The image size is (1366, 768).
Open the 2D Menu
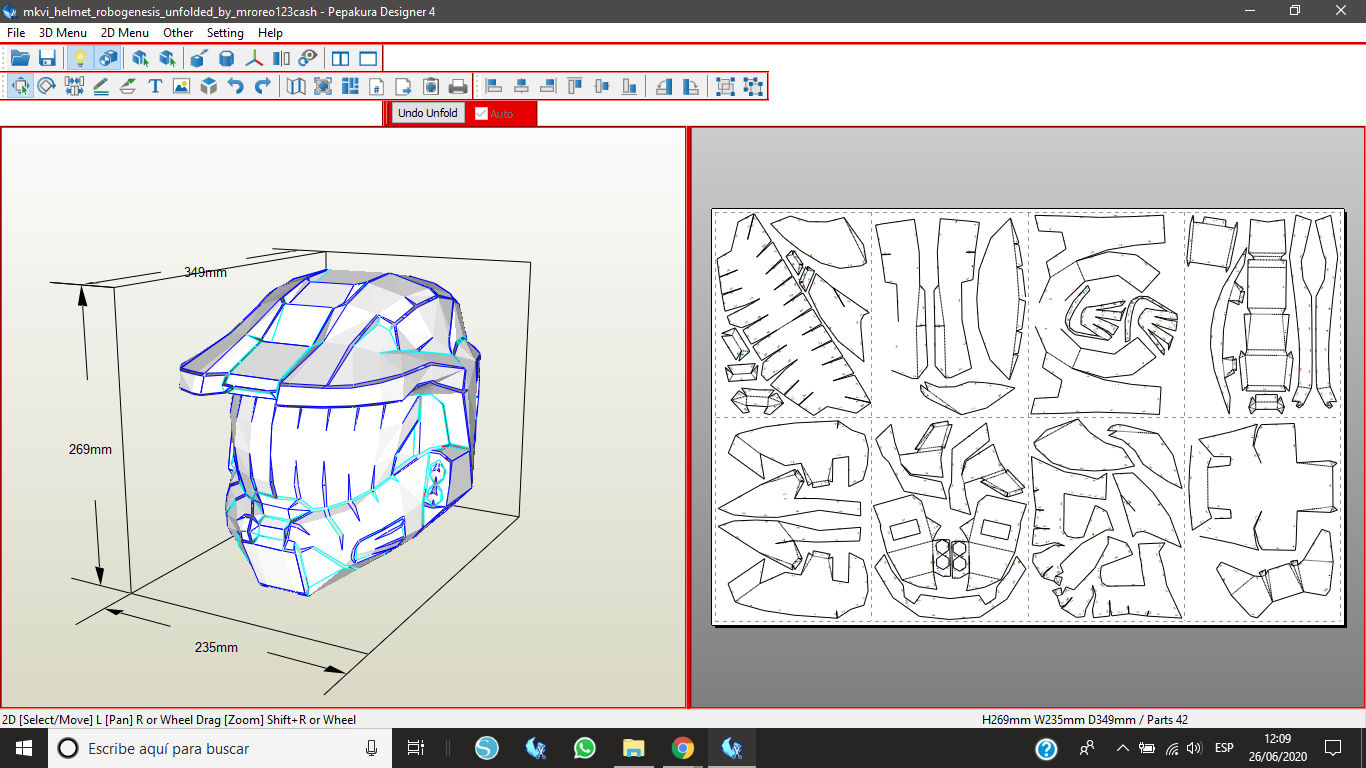click(x=124, y=33)
